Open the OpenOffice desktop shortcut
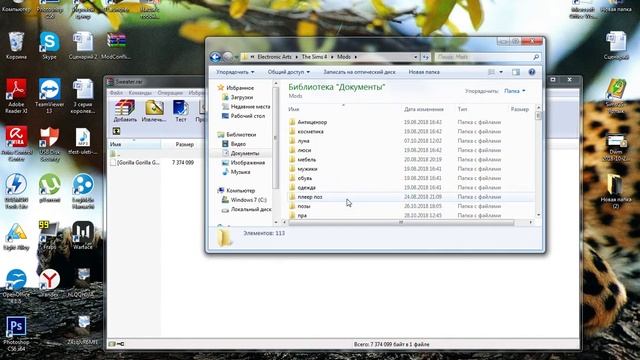Viewport: 640px width, 360px height. pyautogui.click(x=16, y=285)
